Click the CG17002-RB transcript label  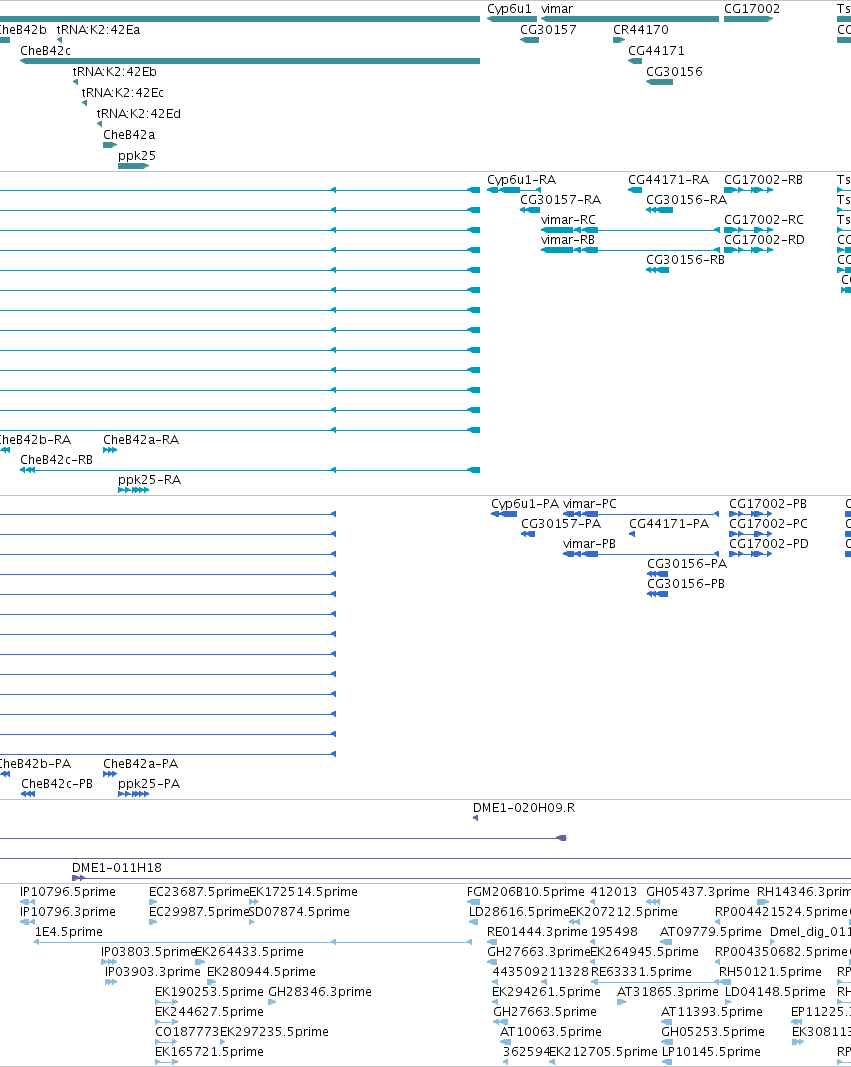[x=763, y=180]
